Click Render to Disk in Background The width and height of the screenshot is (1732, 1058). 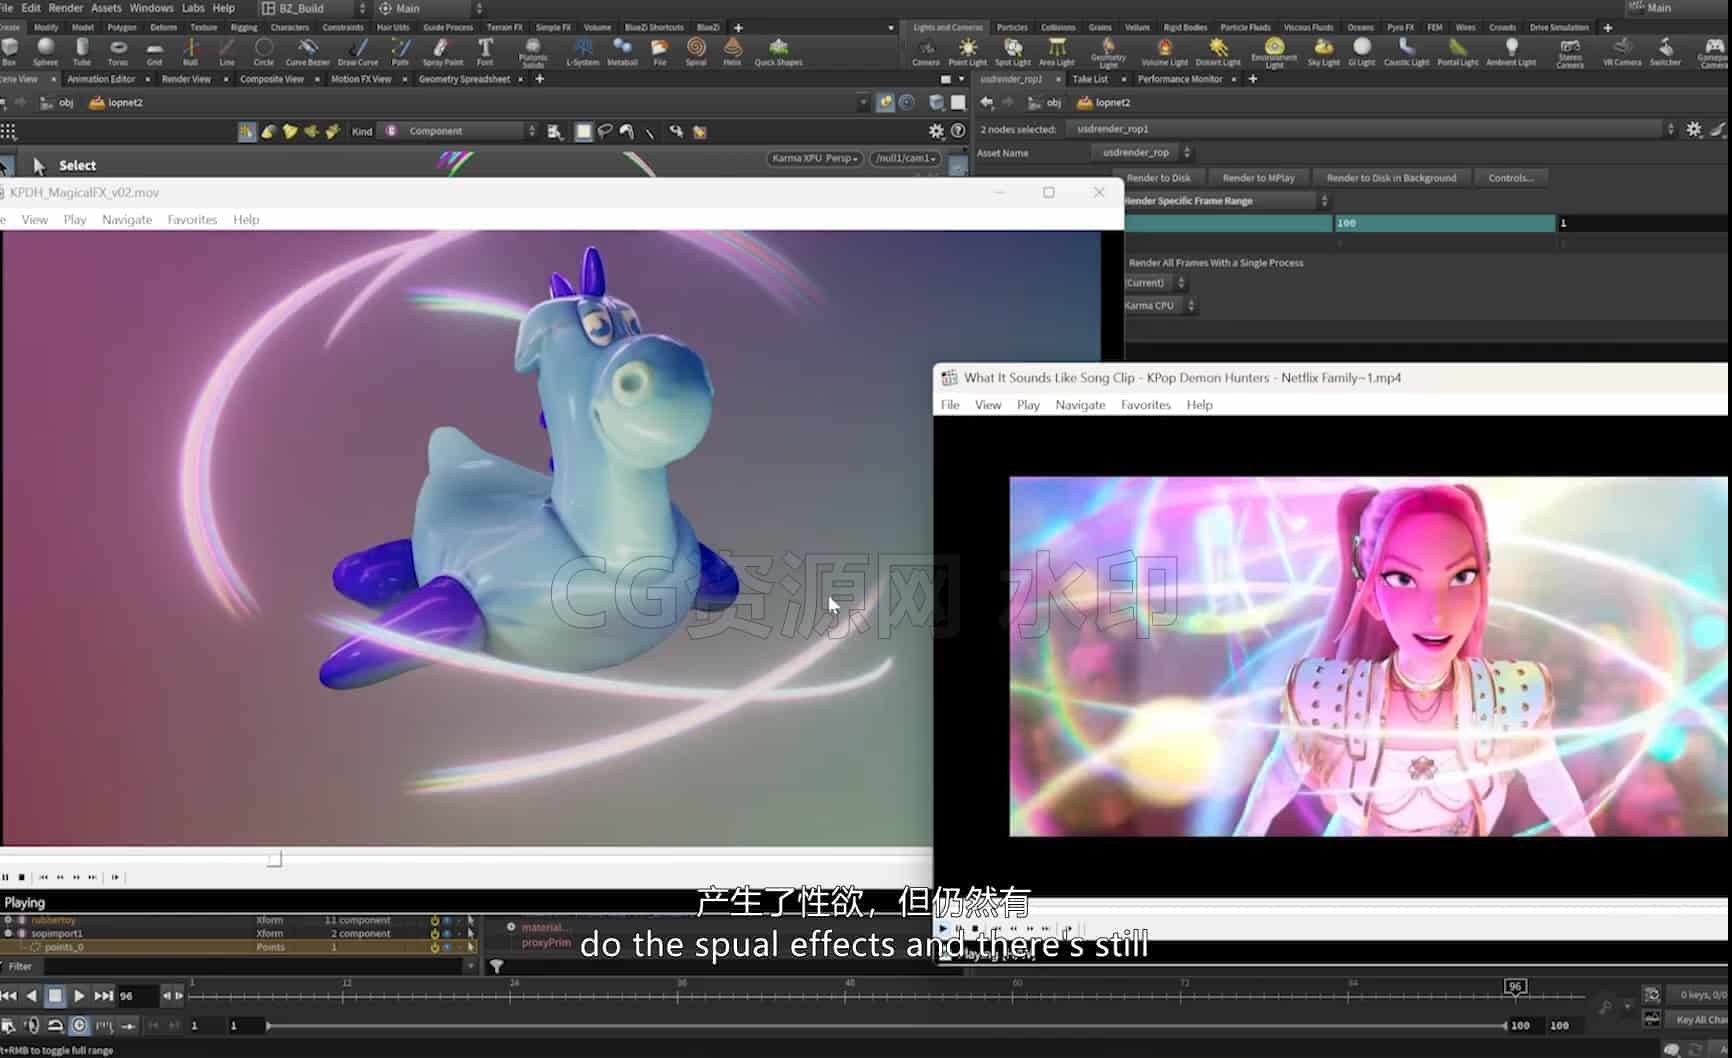(x=1391, y=178)
